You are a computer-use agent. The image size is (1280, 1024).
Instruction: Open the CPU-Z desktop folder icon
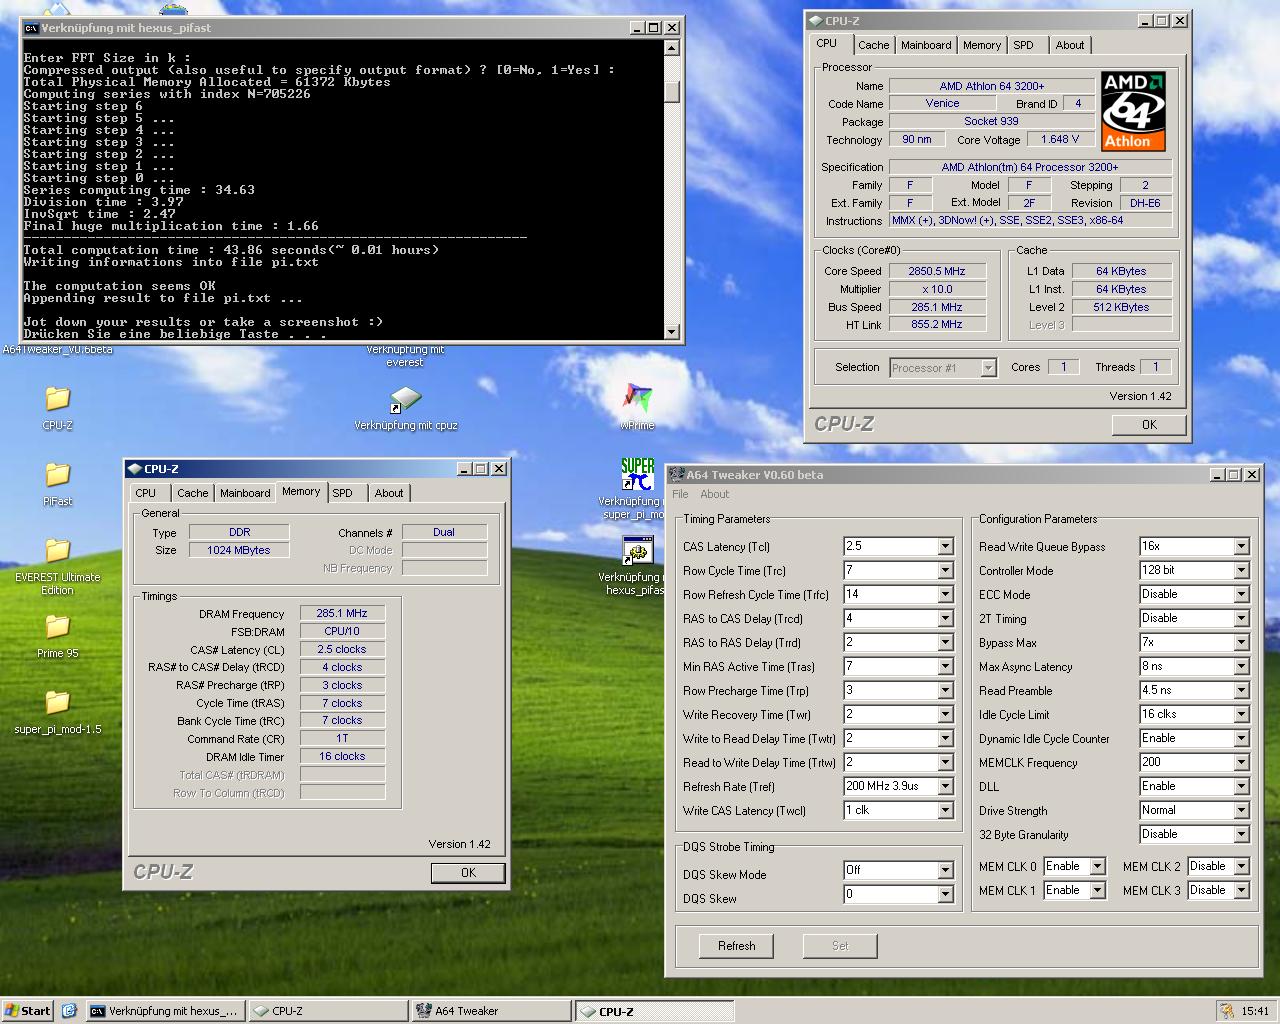click(57, 399)
